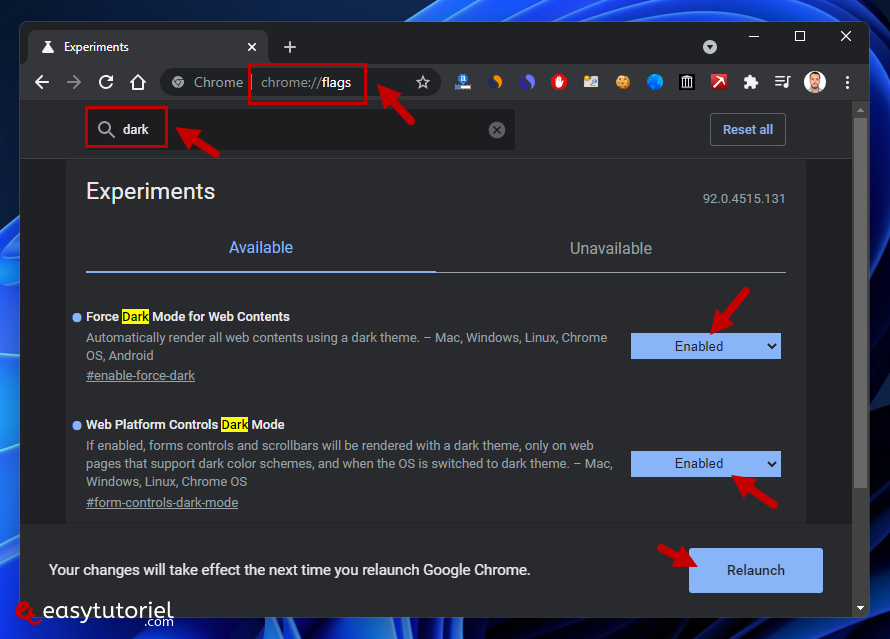Screen dimensions: 890x639
Task: Select the Experiments browser tab
Action: click(x=148, y=47)
